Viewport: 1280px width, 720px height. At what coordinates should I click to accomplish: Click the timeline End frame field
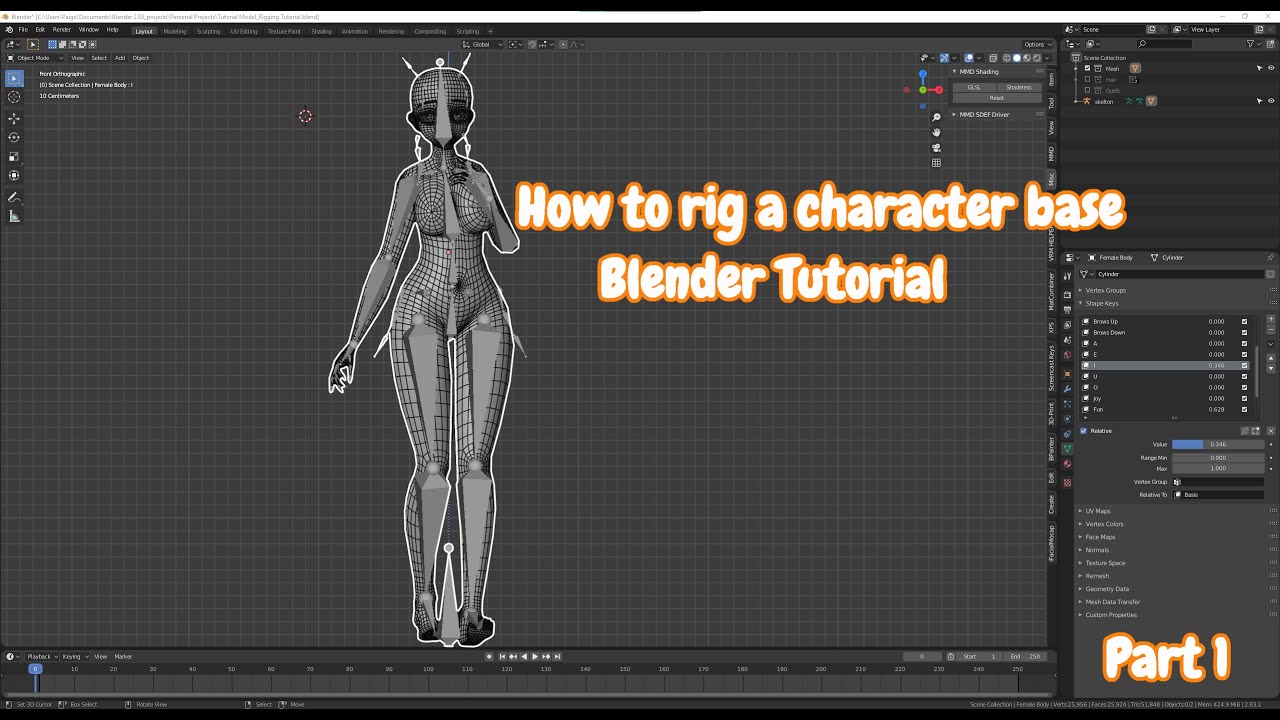pyautogui.click(x=1024, y=657)
